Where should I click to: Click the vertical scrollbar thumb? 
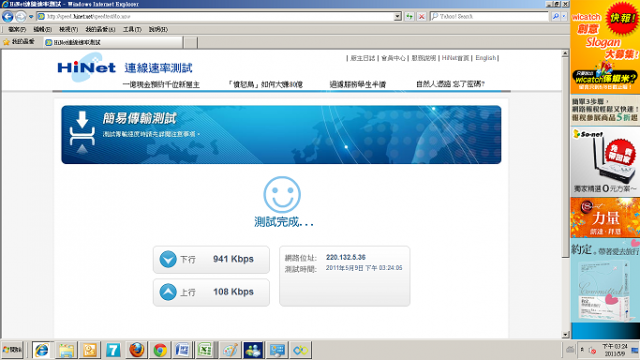[x=565, y=158]
